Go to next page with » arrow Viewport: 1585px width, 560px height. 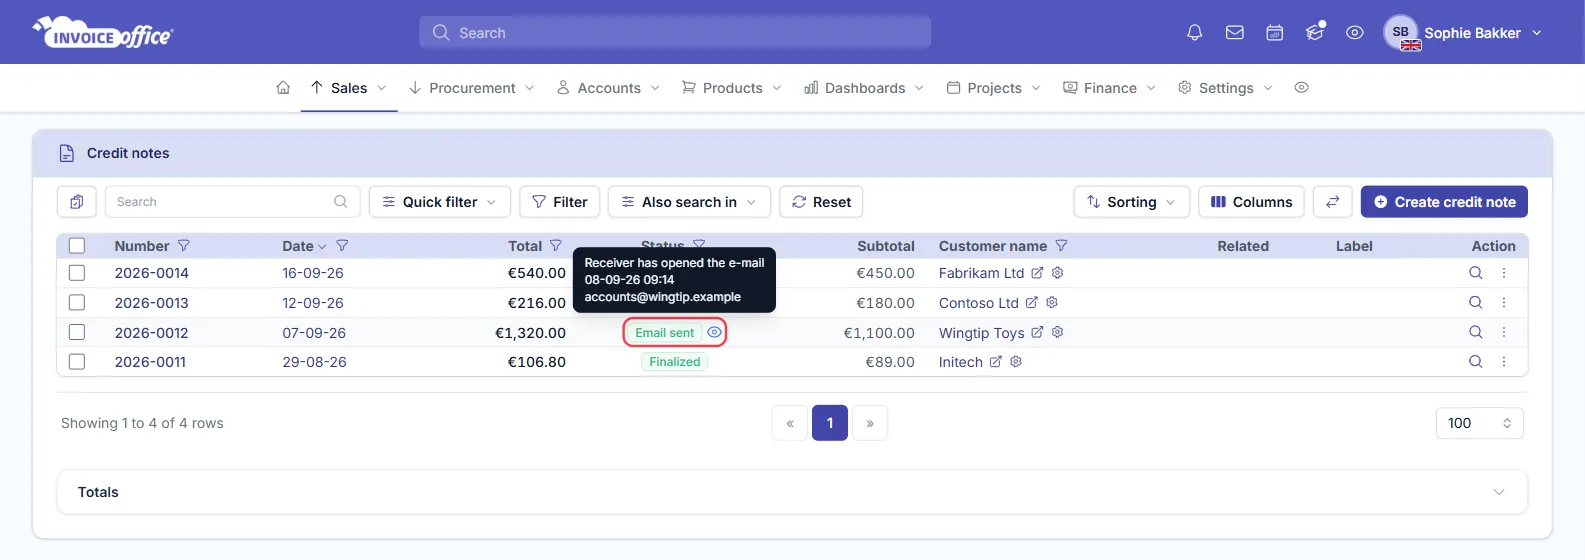click(x=870, y=423)
